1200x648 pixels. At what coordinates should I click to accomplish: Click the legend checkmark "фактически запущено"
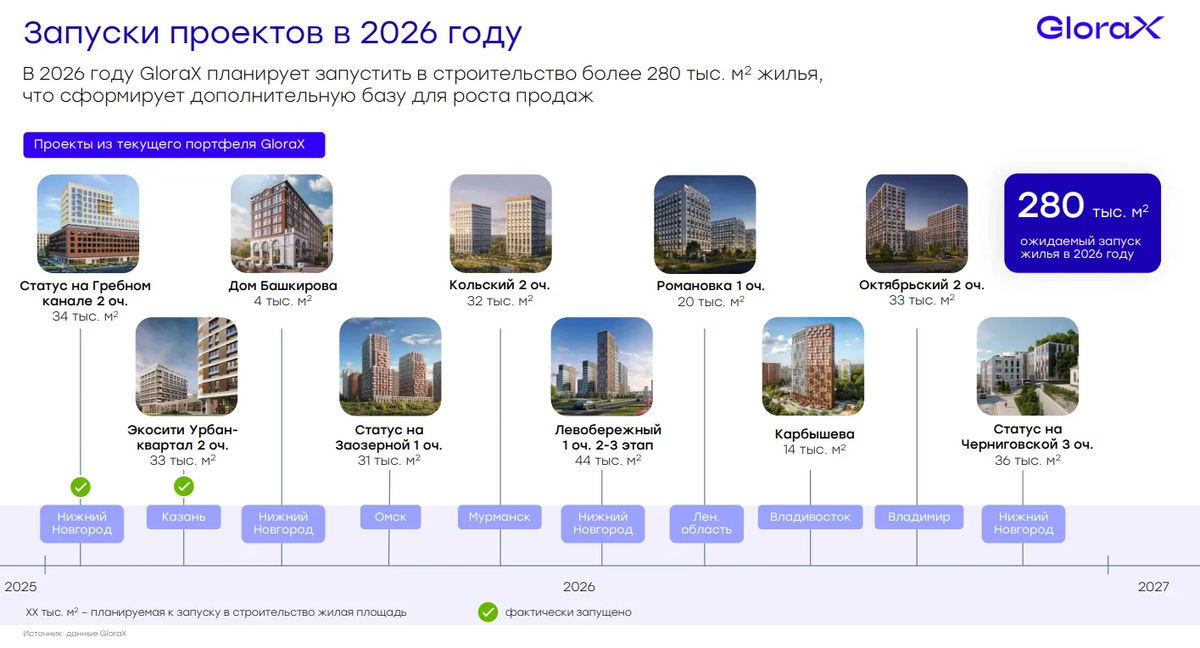coord(487,612)
